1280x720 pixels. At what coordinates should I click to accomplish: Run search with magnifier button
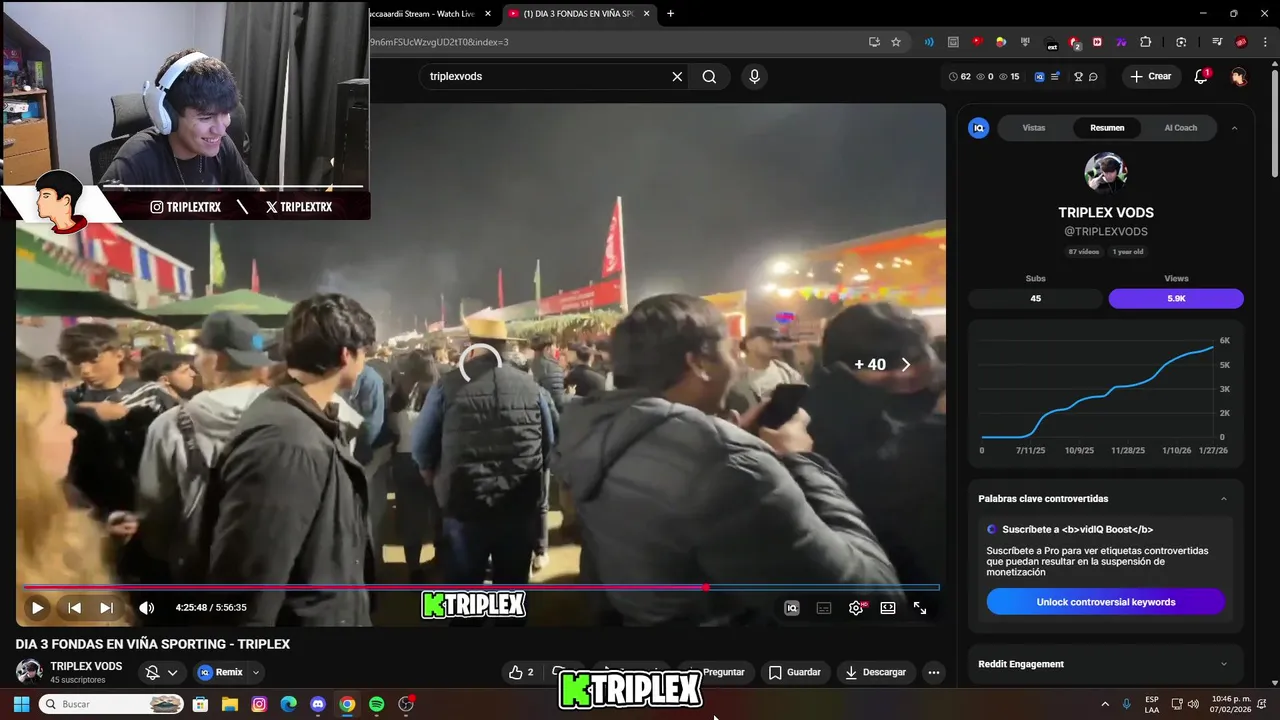click(x=709, y=77)
